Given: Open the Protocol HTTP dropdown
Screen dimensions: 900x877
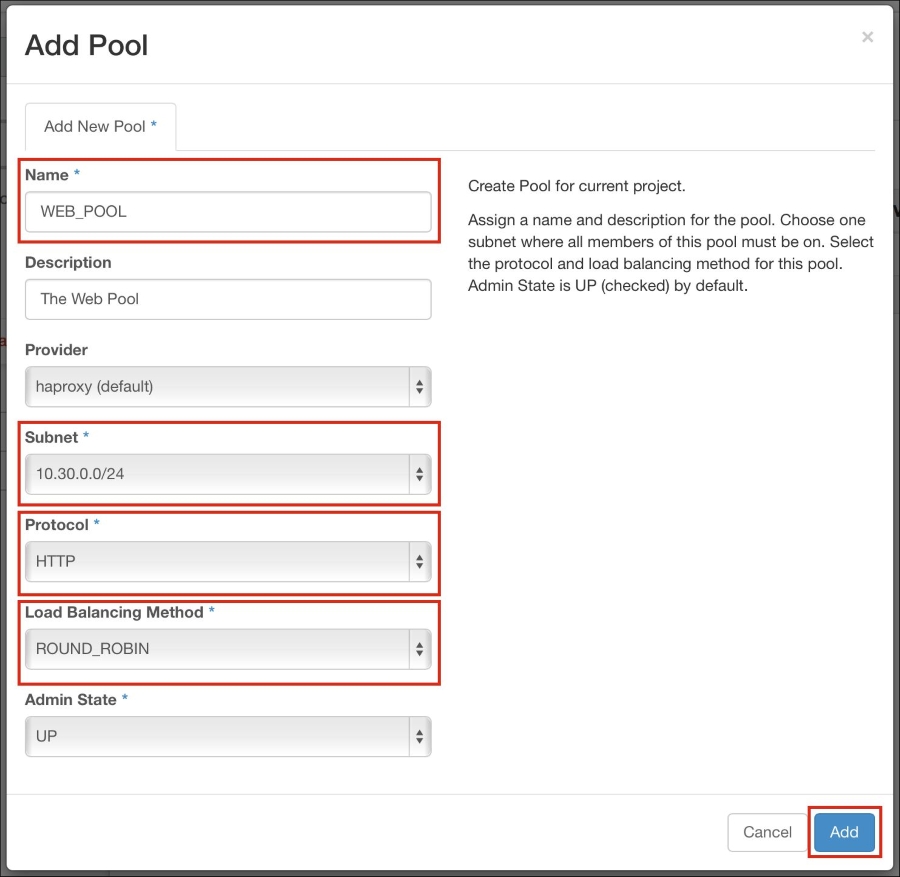Looking at the screenshot, I should coord(228,561).
